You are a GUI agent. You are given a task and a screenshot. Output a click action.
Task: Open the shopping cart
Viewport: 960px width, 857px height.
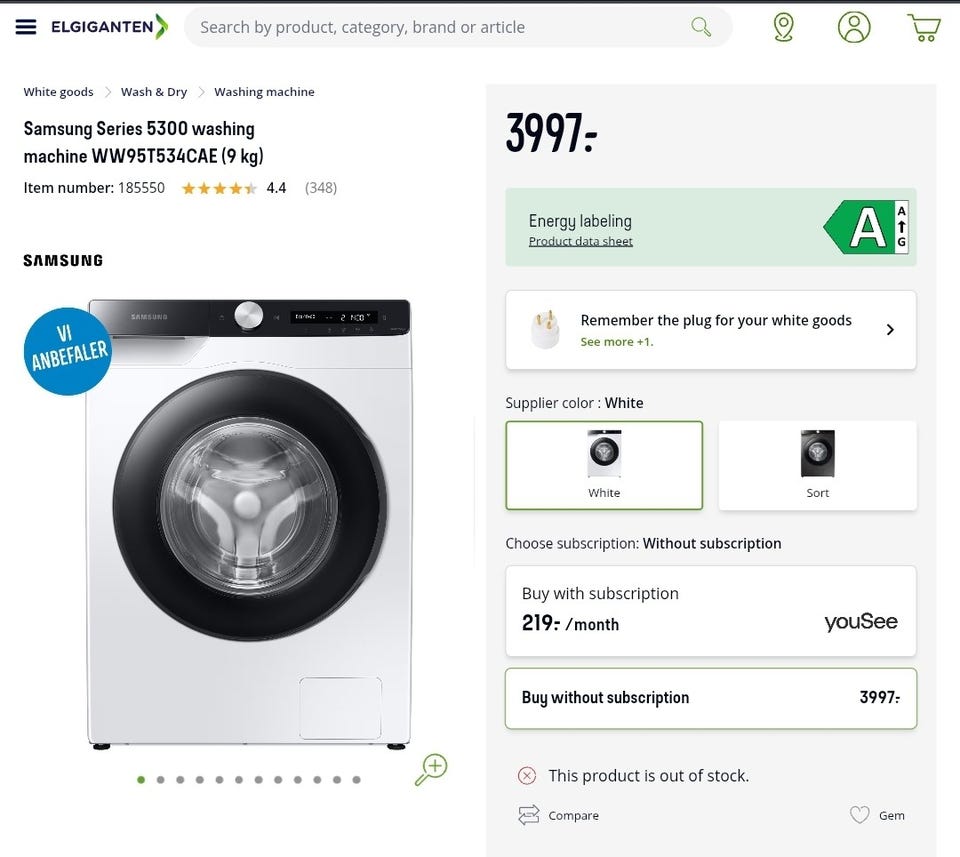[924, 28]
